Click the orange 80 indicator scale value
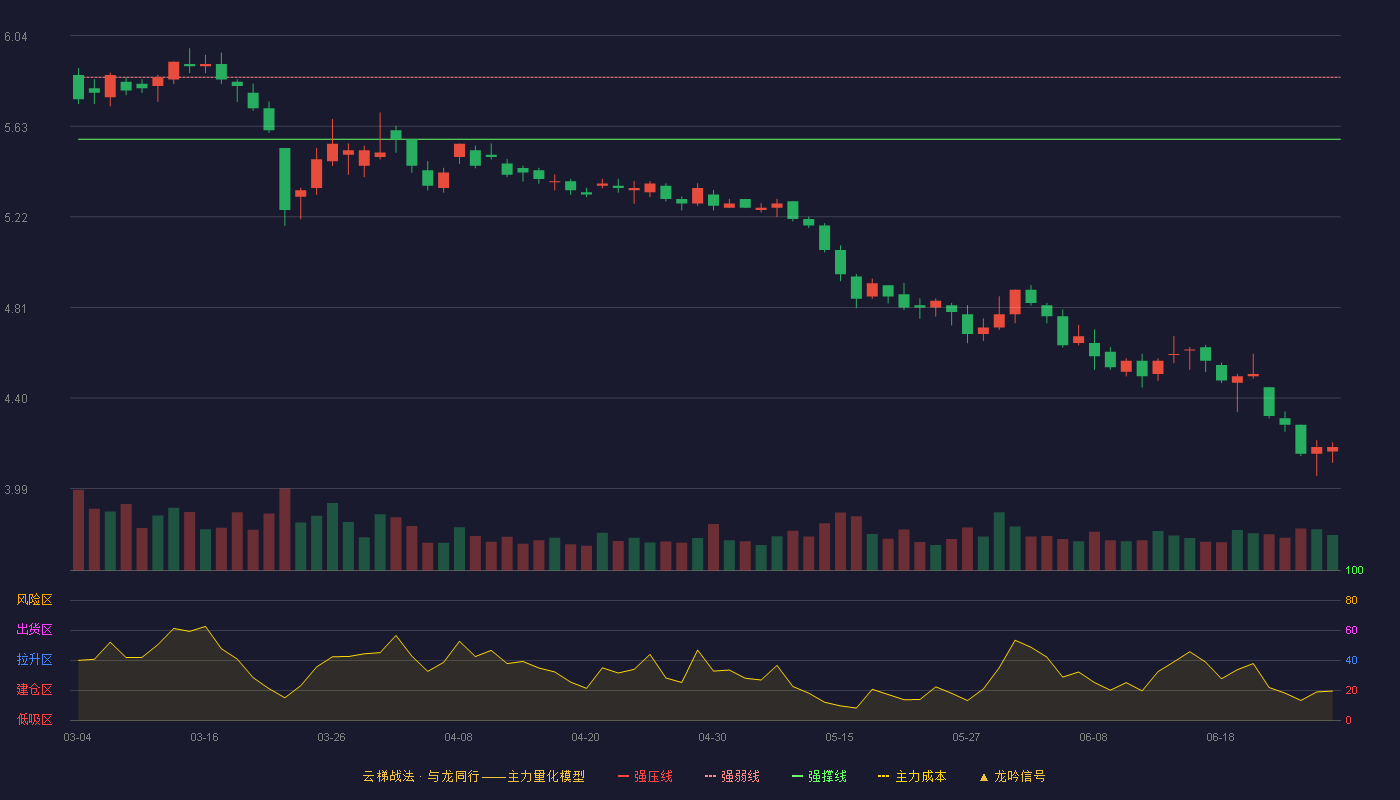Image resolution: width=1400 pixels, height=800 pixels. click(x=1352, y=601)
